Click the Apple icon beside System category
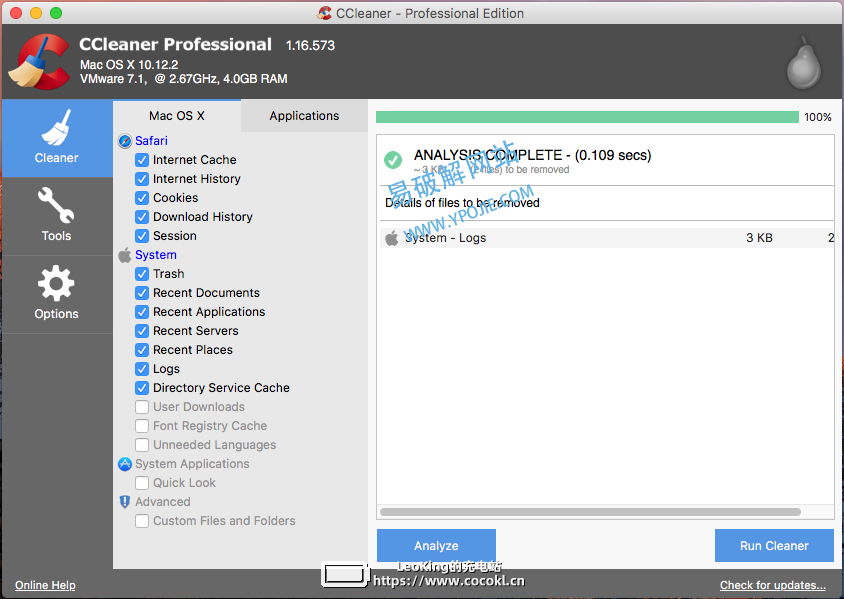 125,255
